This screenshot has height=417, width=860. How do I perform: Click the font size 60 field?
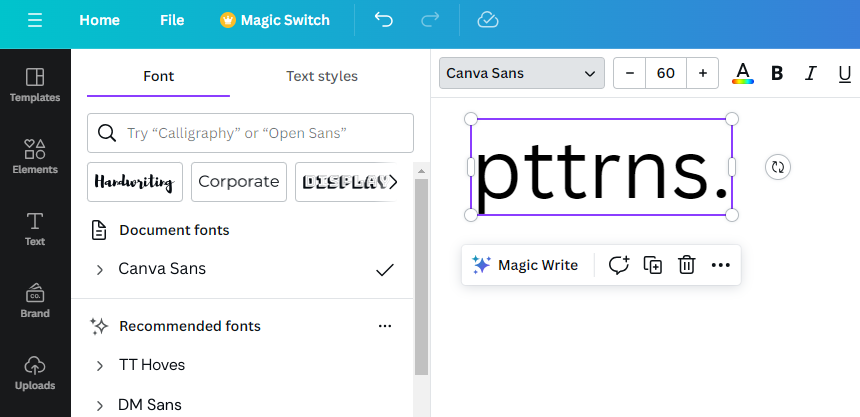(x=666, y=73)
